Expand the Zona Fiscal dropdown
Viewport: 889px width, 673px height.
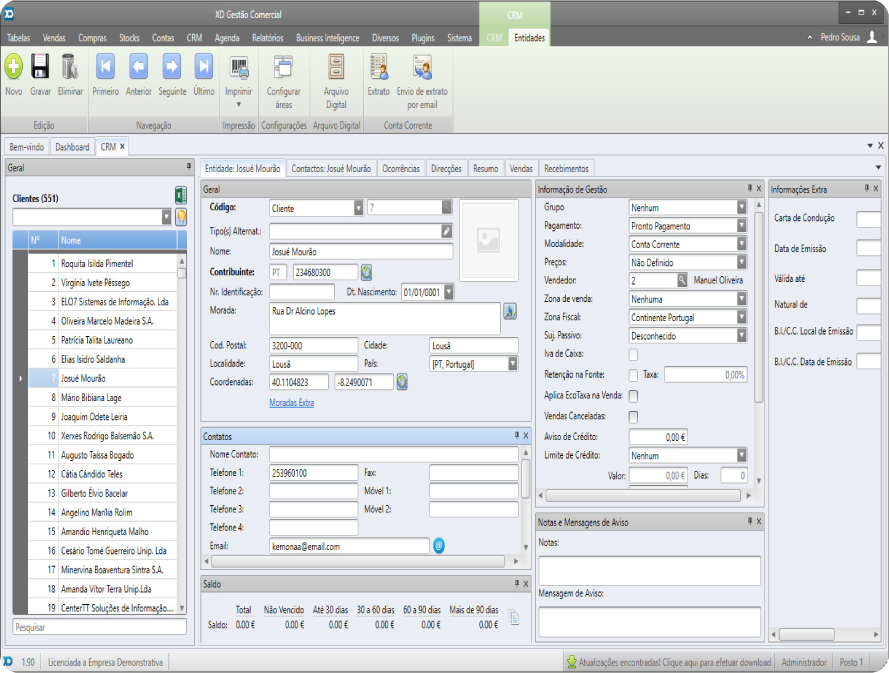[x=741, y=317]
